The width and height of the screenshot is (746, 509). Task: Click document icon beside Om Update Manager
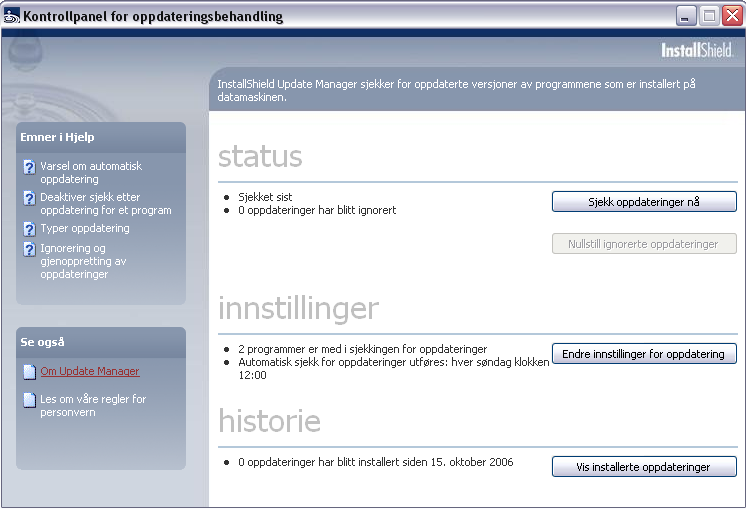[x=29, y=372]
